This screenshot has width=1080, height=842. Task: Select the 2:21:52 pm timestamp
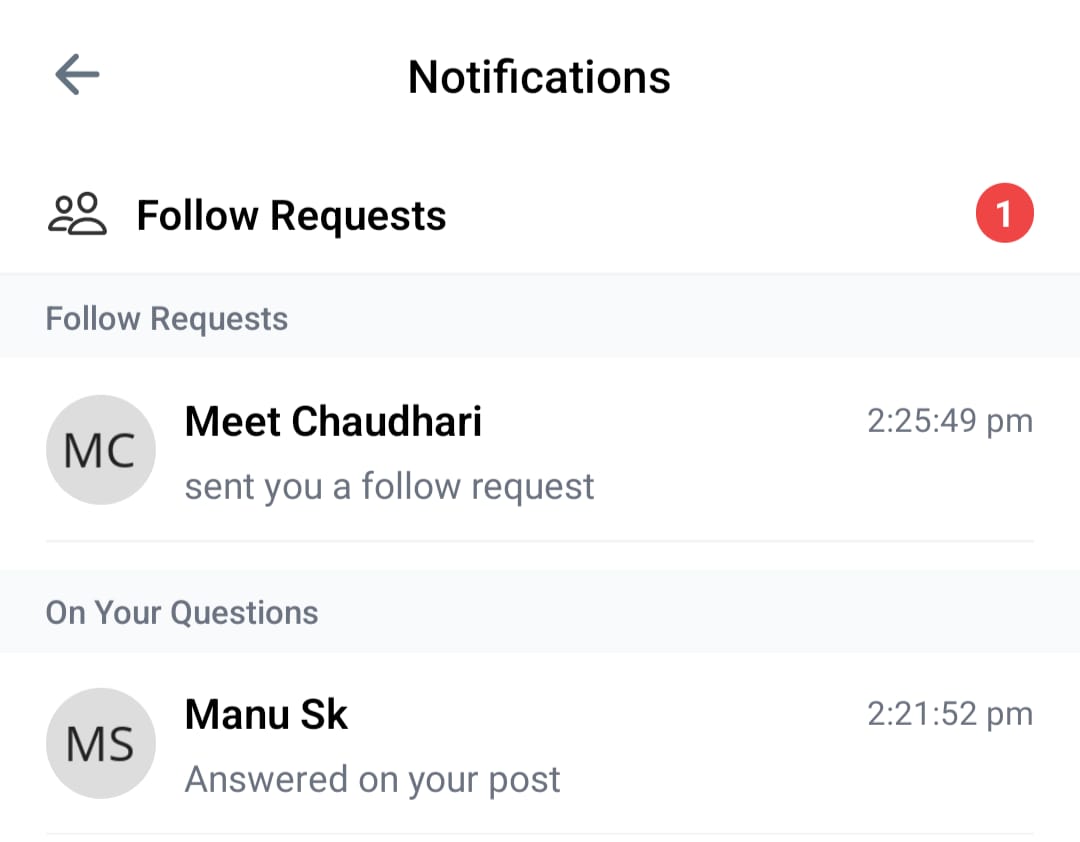[x=949, y=714]
